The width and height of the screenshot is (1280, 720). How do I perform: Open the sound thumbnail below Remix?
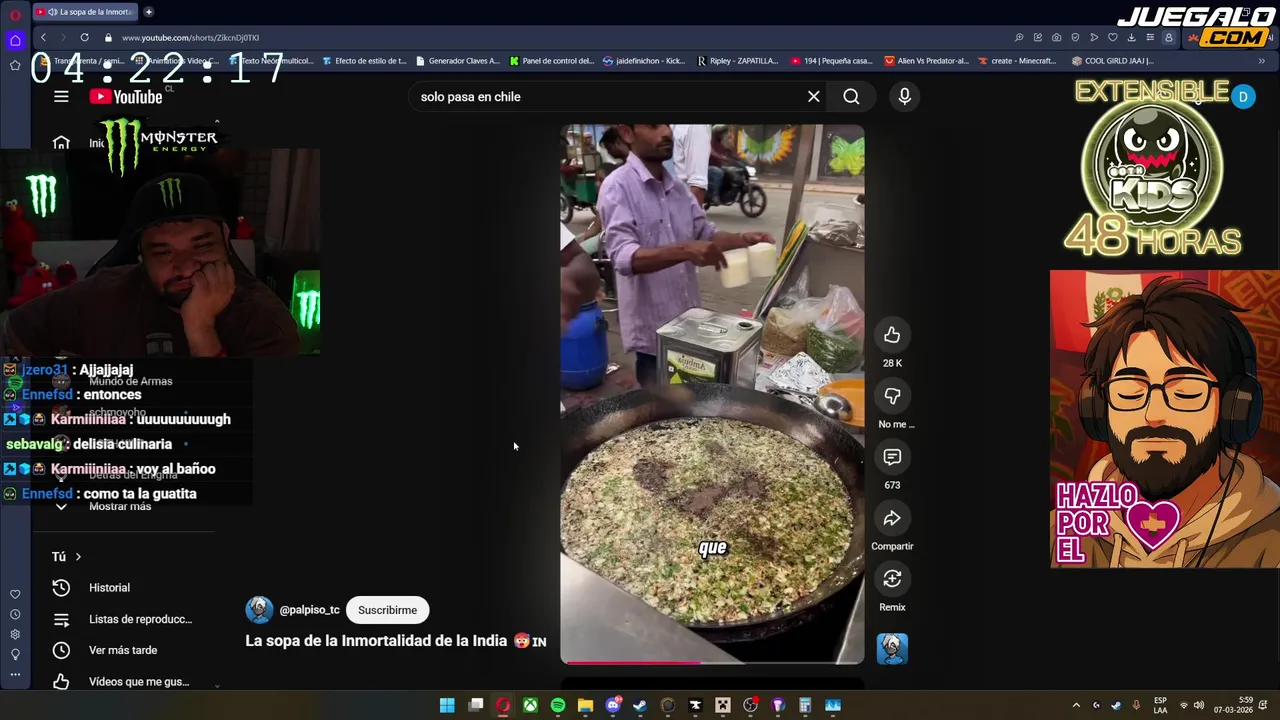[892, 649]
